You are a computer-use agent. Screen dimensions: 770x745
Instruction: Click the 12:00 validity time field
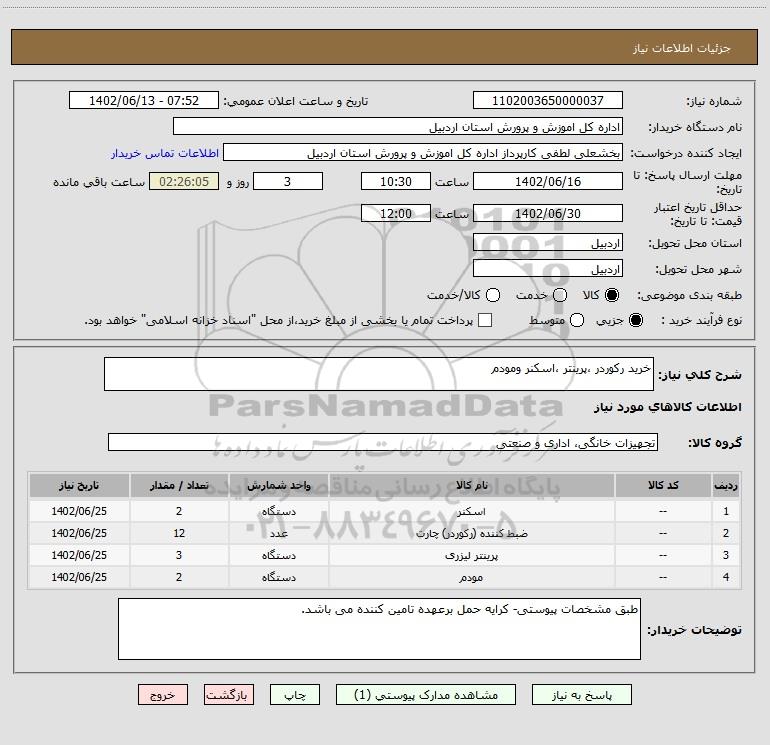[396, 213]
